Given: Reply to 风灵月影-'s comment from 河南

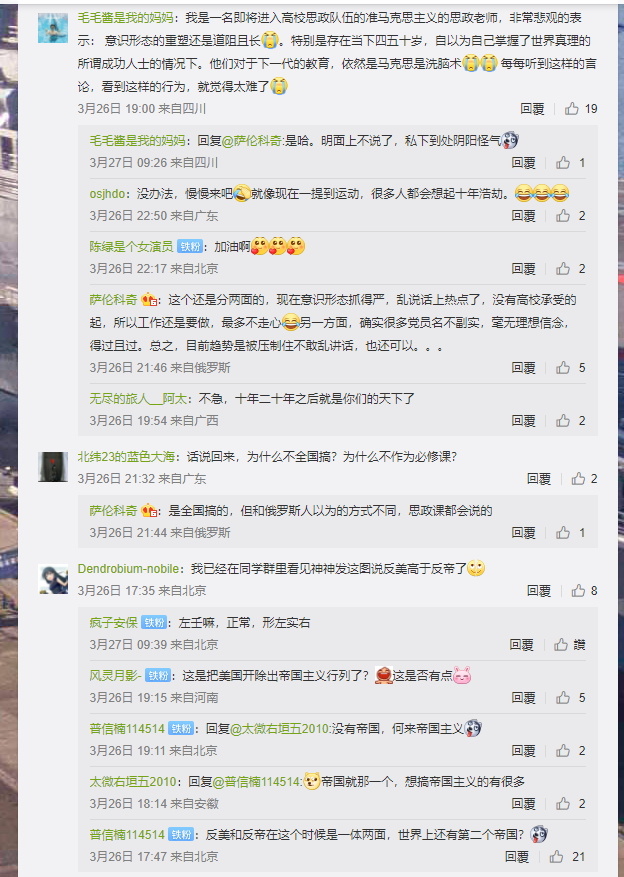Looking at the screenshot, I should (523, 697).
